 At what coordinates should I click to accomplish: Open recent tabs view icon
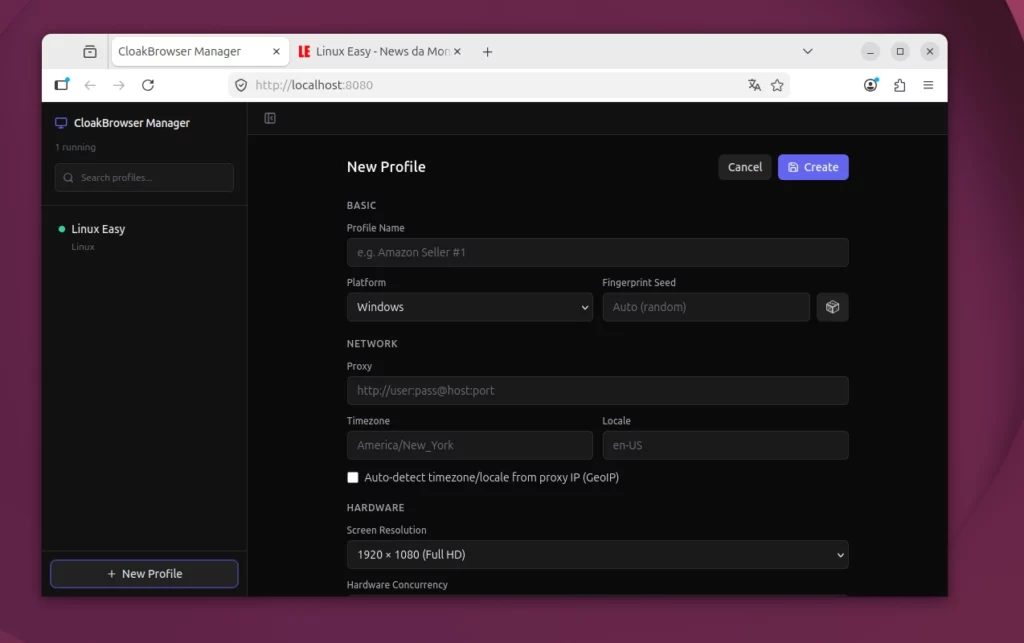(90, 52)
